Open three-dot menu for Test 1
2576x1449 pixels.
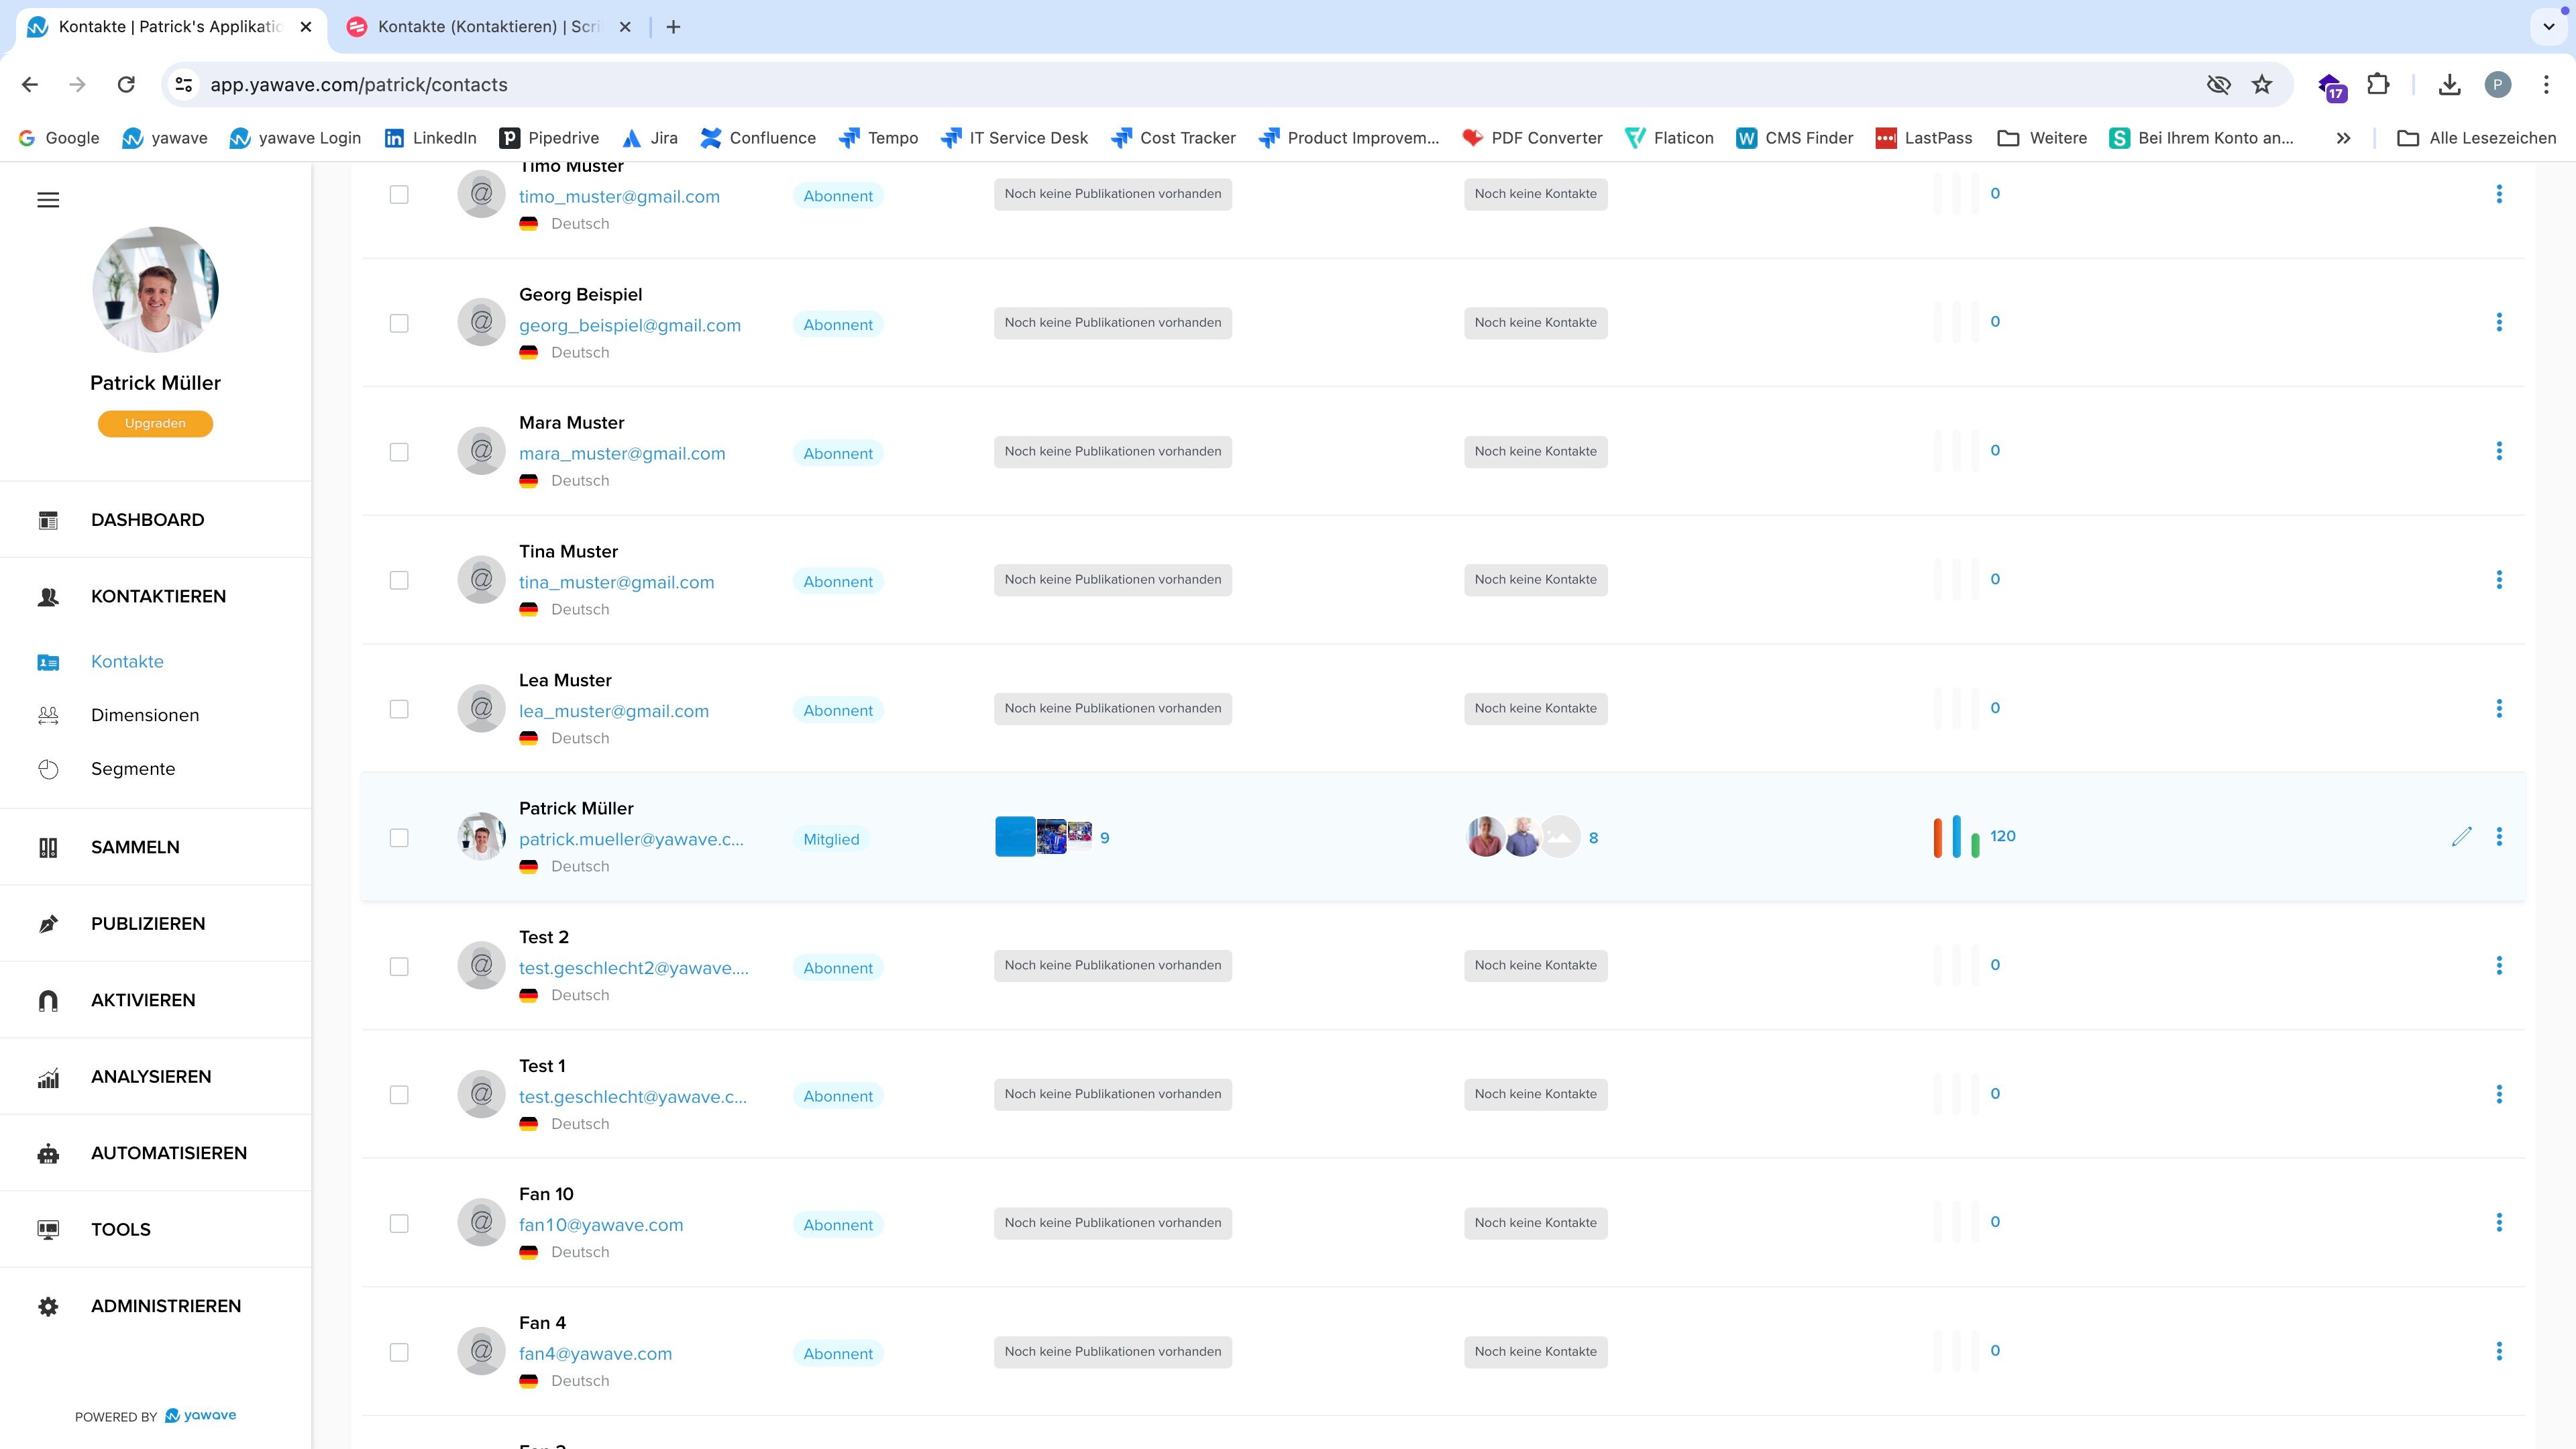(x=2498, y=1094)
